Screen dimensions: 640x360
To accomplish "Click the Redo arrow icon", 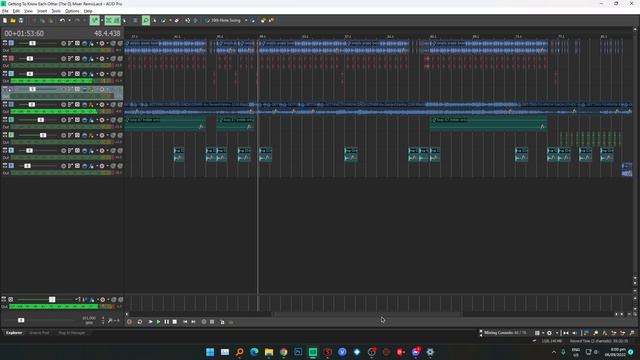I will tap(77, 20).
